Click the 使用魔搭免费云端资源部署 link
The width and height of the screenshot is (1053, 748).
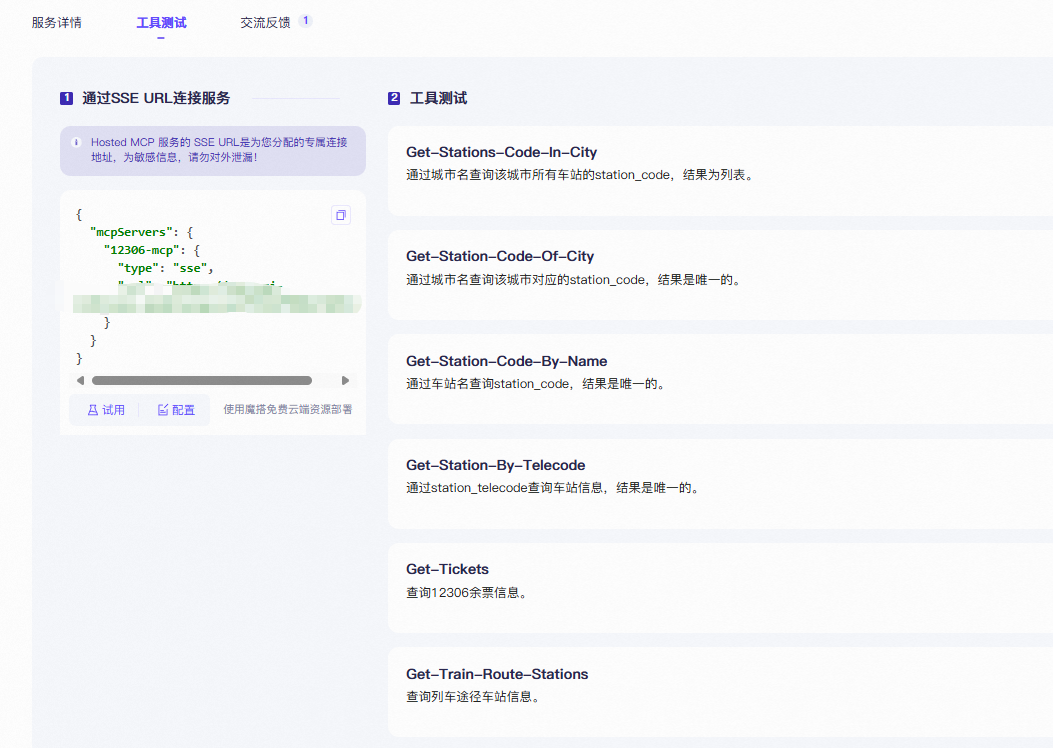point(287,409)
